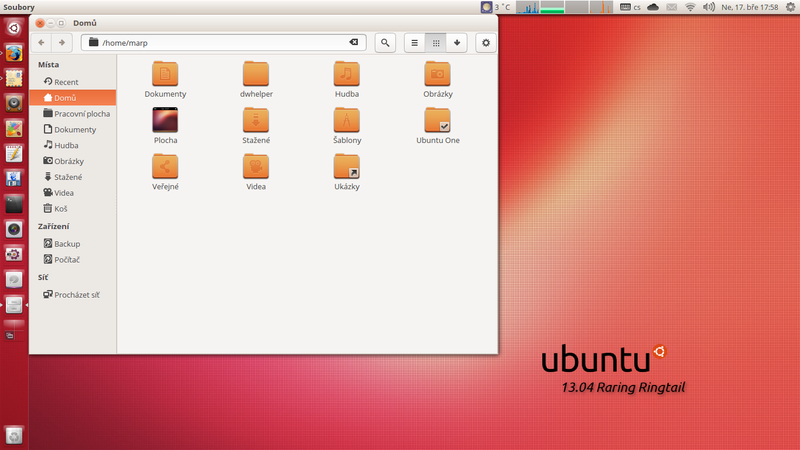Open the trash at the launcher bottom
The image size is (800, 450).
(14, 436)
